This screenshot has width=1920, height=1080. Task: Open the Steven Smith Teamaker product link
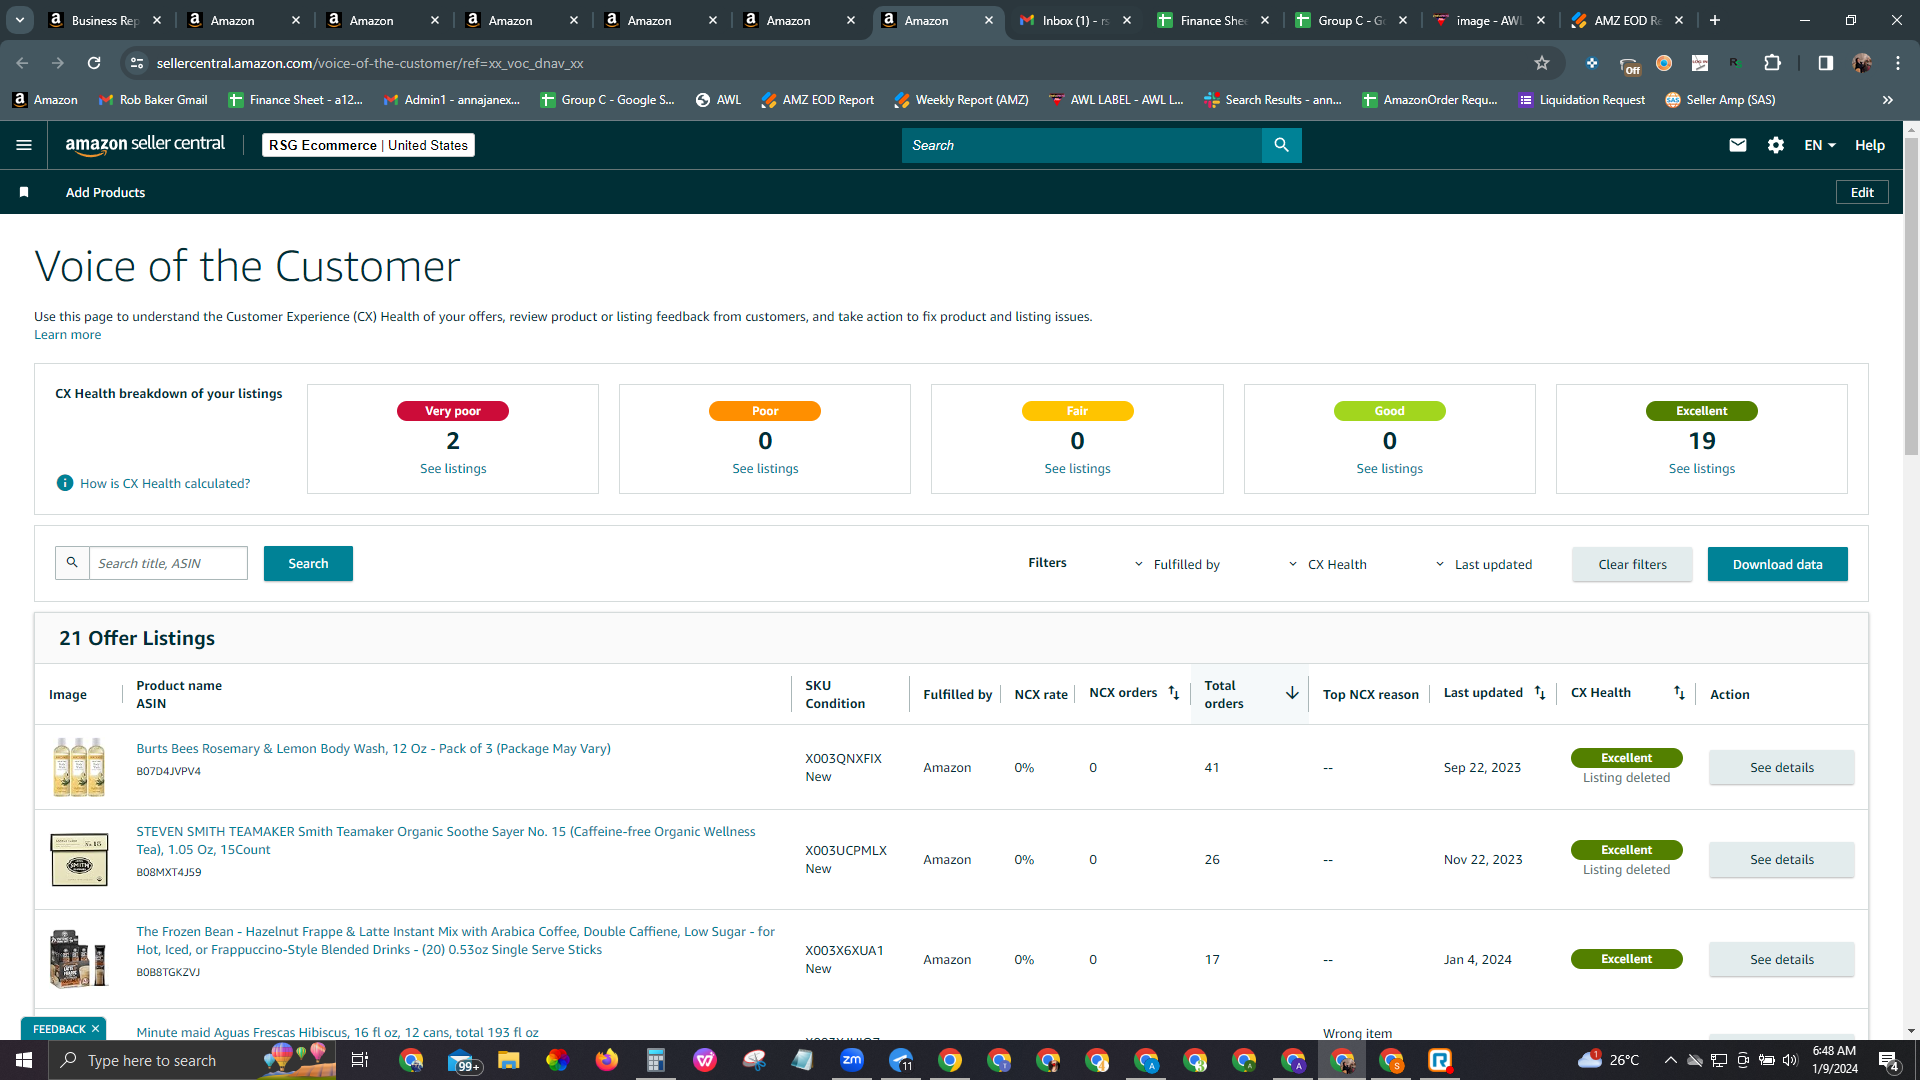(x=446, y=840)
